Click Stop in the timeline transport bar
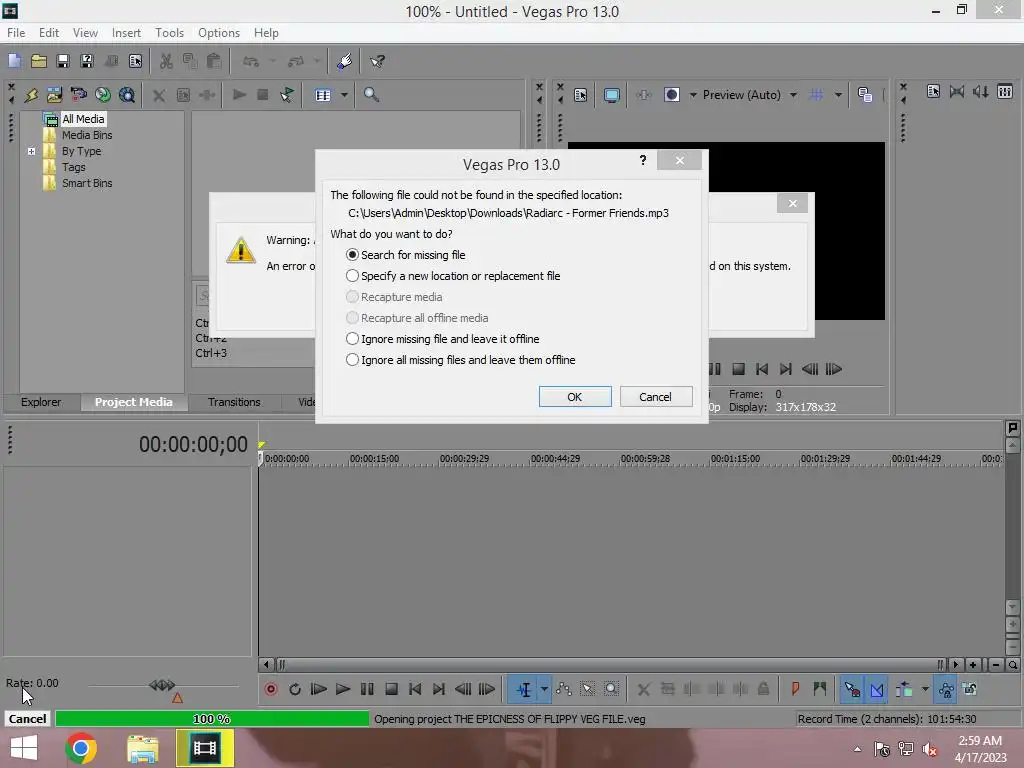Viewport: 1024px width, 768px height. coord(391,689)
